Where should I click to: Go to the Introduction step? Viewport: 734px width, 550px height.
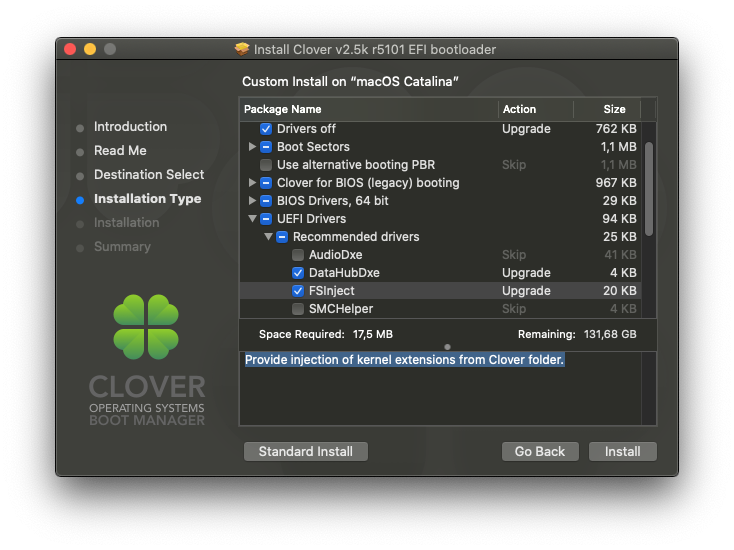[130, 126]
